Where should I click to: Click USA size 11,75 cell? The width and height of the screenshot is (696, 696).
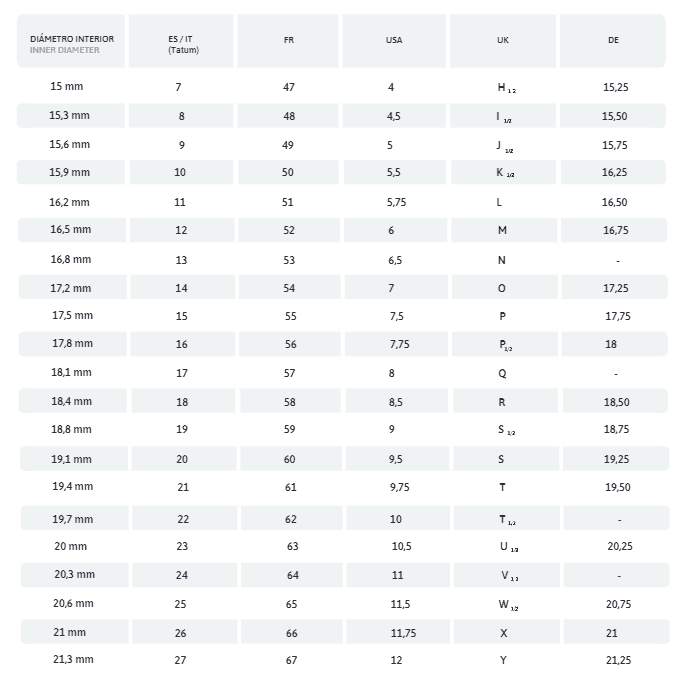pos(404,633)
